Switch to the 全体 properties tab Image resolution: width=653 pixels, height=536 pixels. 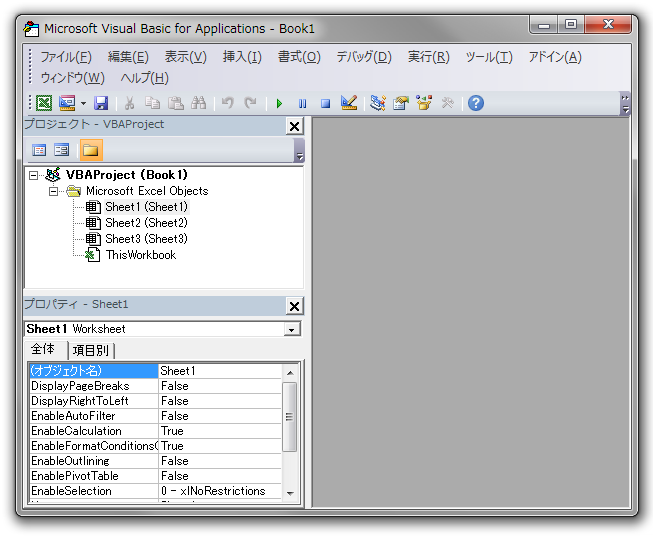pos(43,349)
